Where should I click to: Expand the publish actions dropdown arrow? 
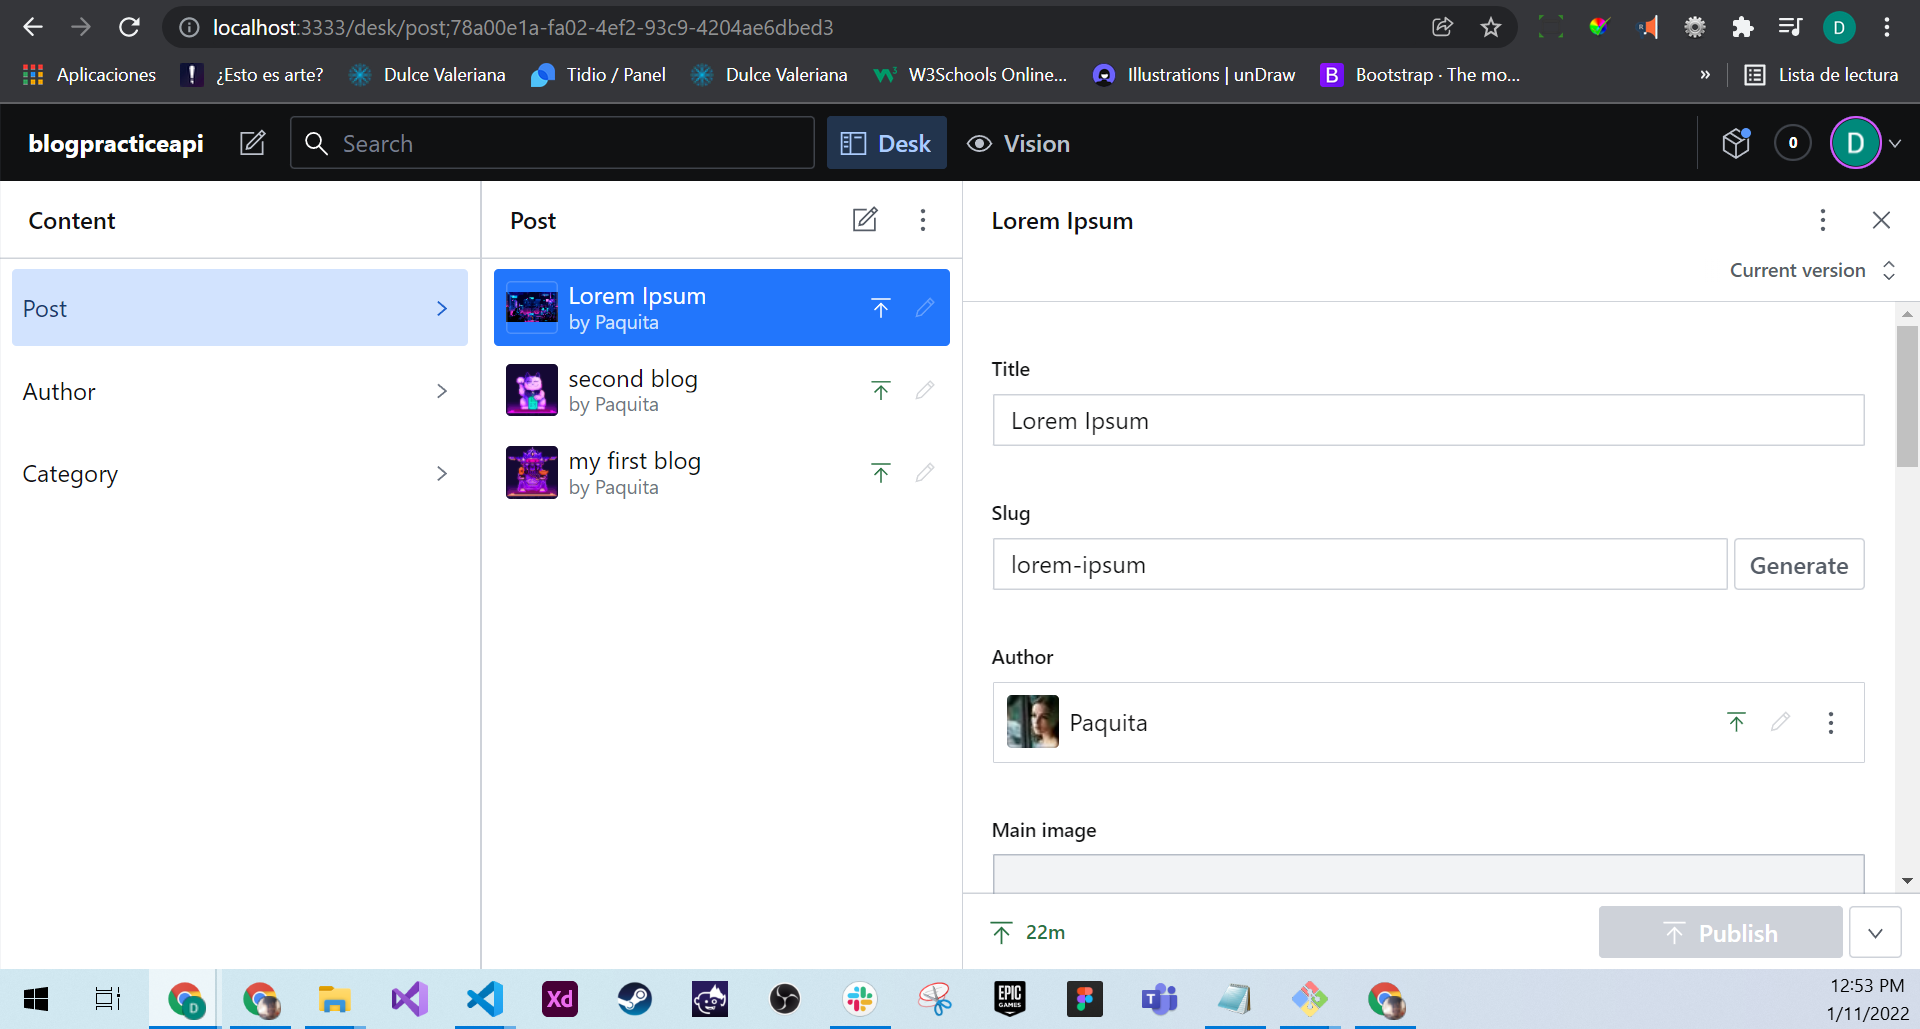click(x=1875, y=933)
